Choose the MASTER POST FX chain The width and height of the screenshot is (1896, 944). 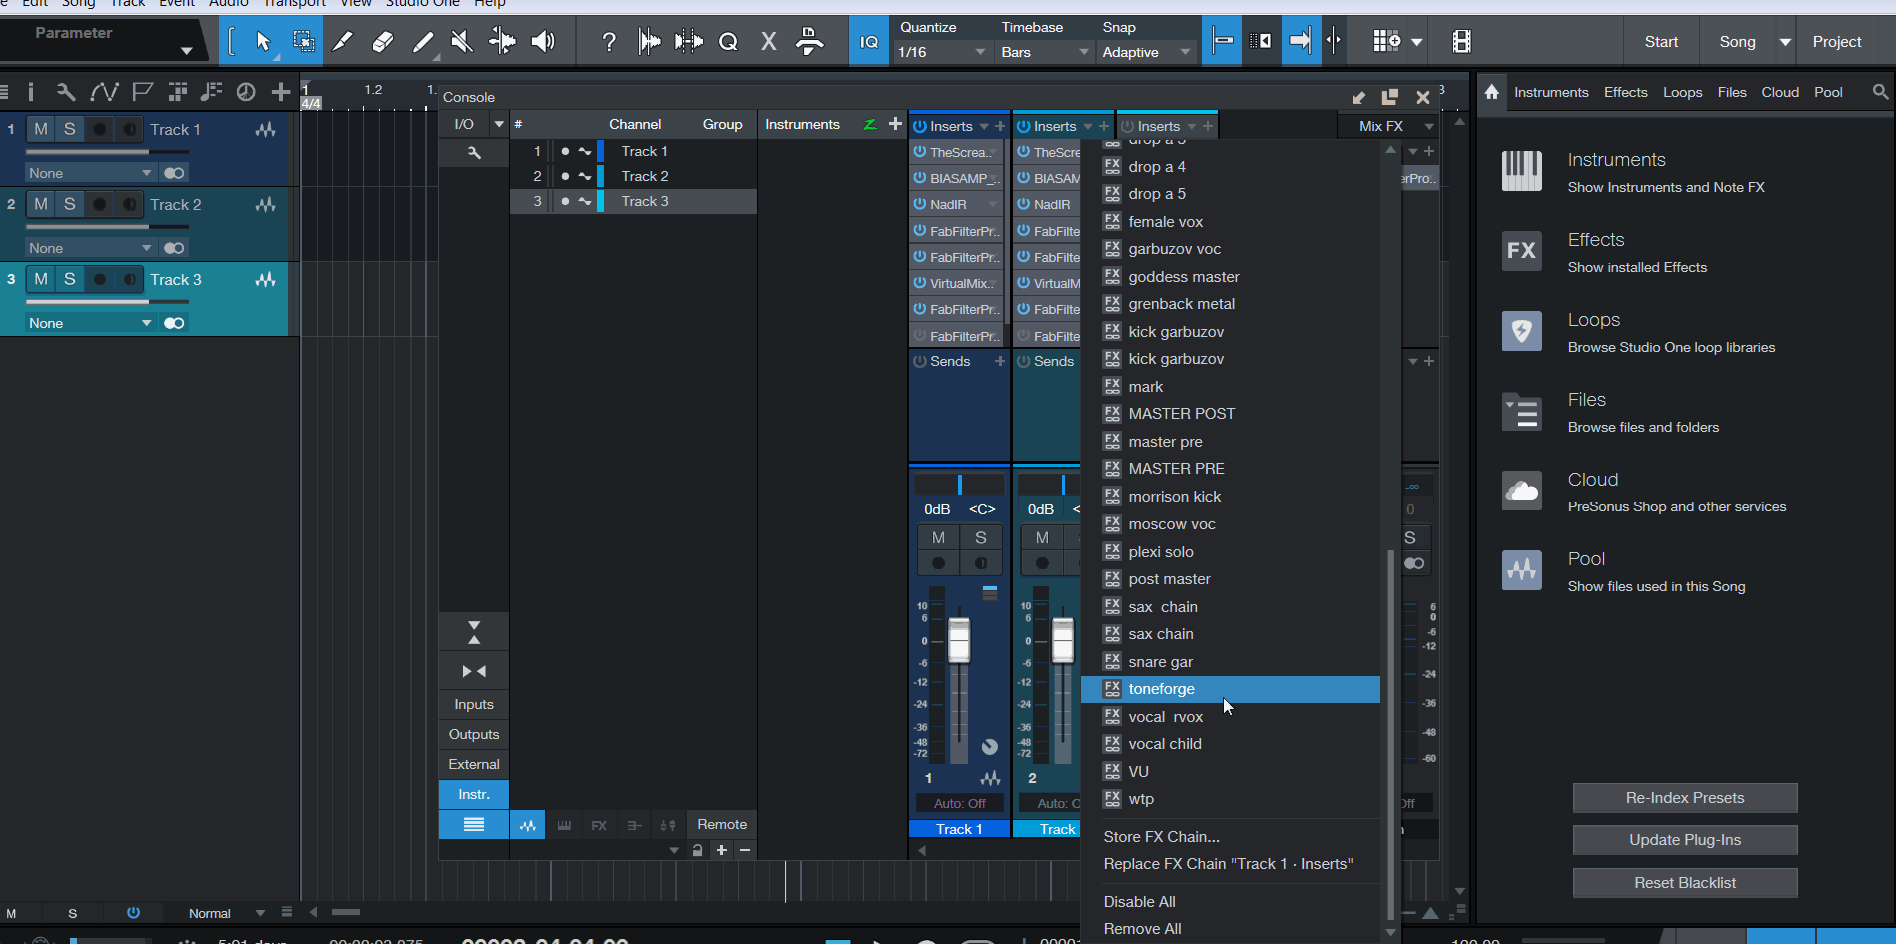click(1230, 414)
